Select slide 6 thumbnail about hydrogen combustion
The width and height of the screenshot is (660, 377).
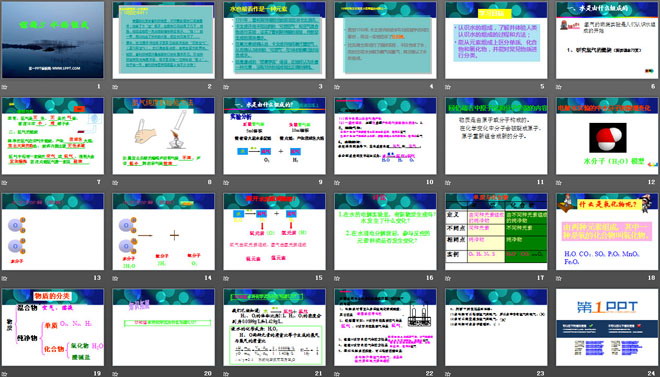(607, 40)
